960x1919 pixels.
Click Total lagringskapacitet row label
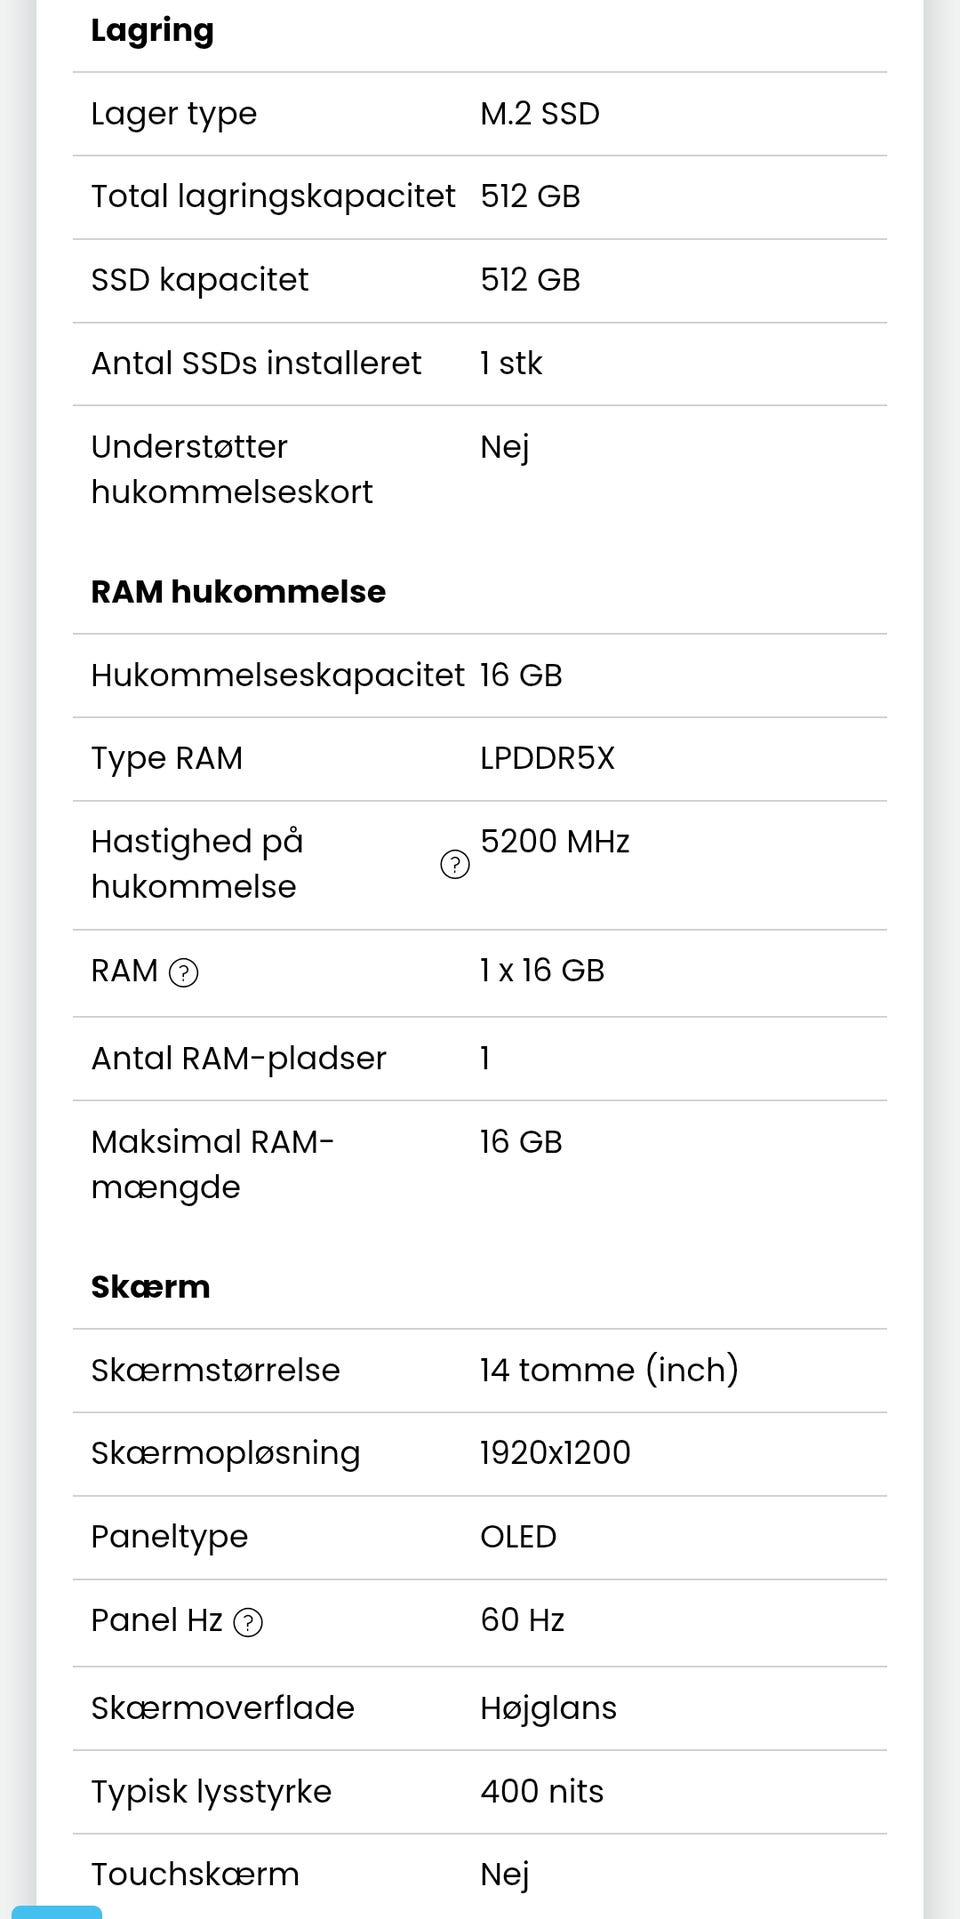273,196
